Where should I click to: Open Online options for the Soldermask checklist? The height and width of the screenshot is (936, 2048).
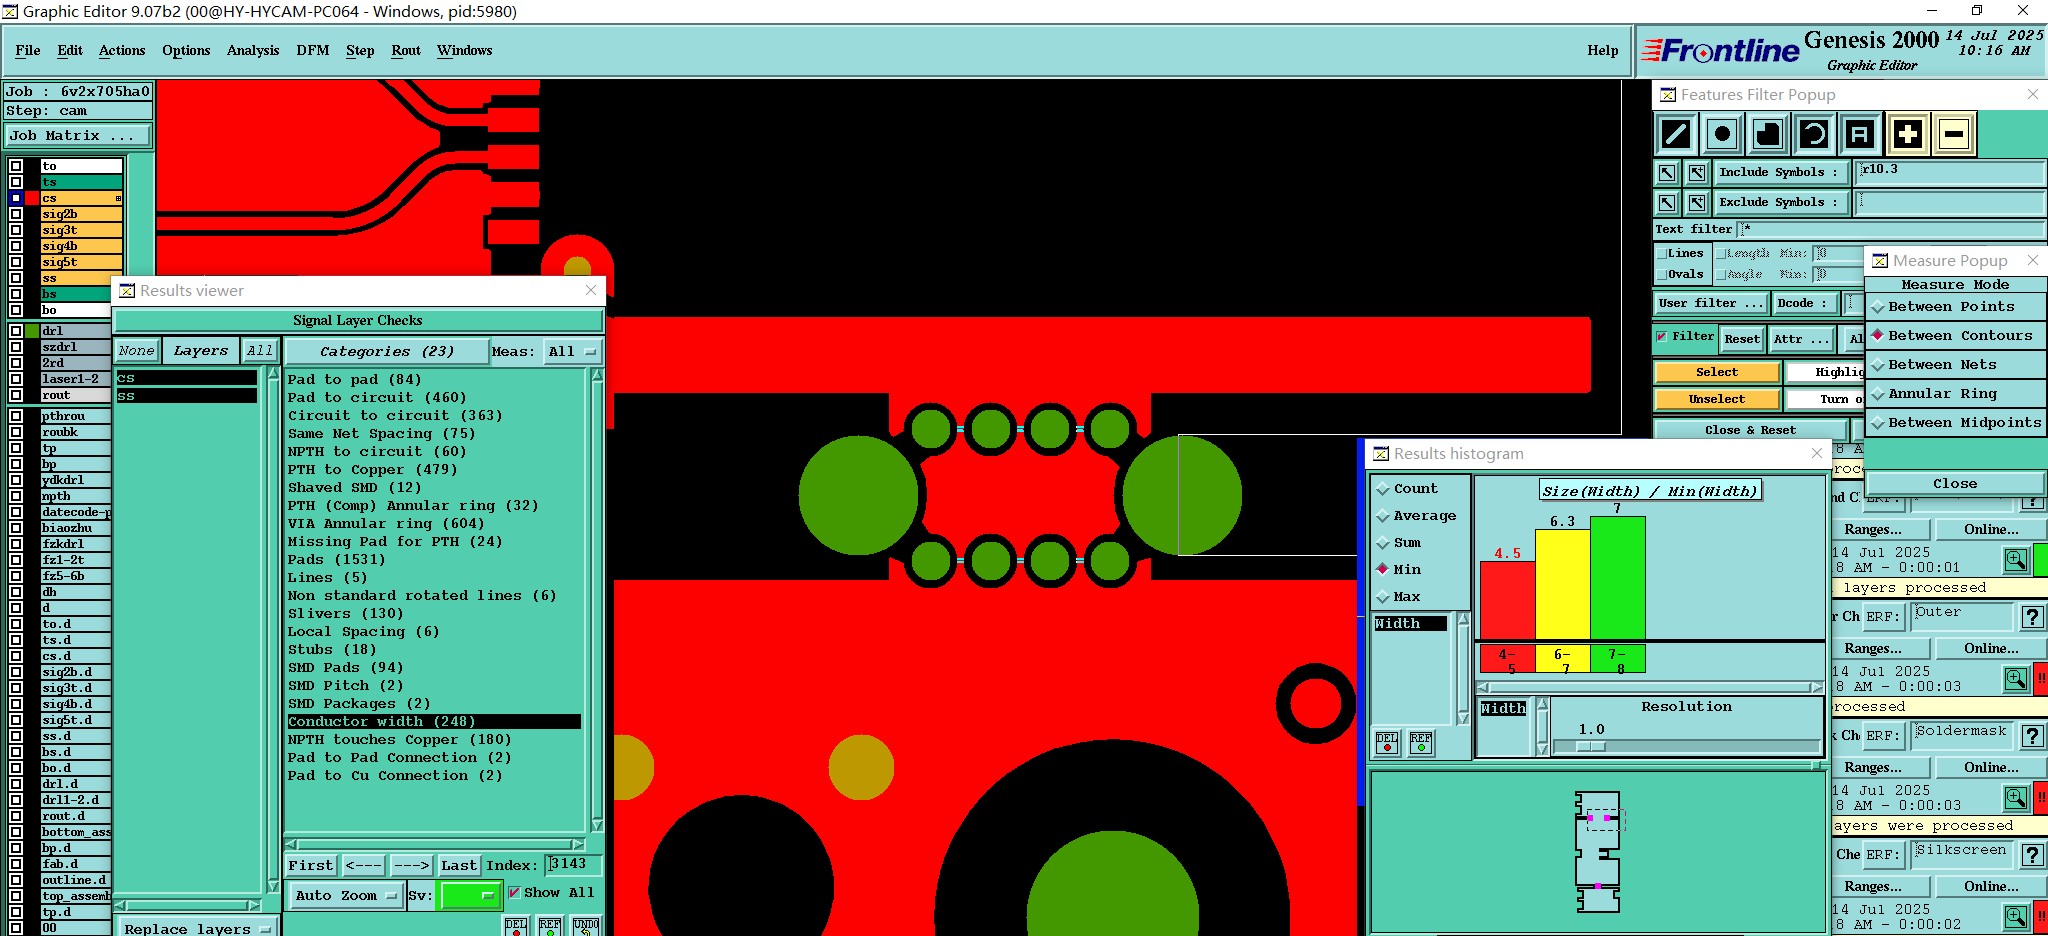tap(1991, 768)
